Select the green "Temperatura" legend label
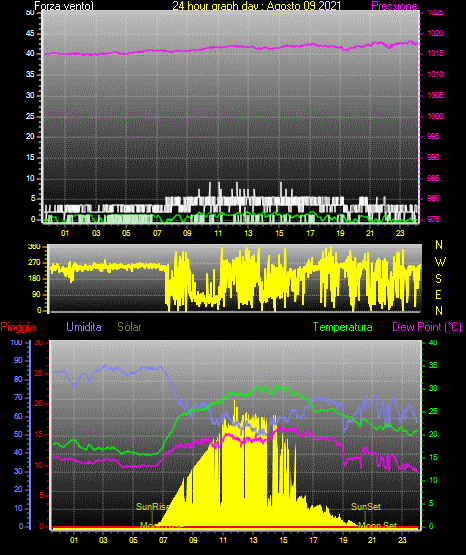The image size is (466, 555). 343,327
